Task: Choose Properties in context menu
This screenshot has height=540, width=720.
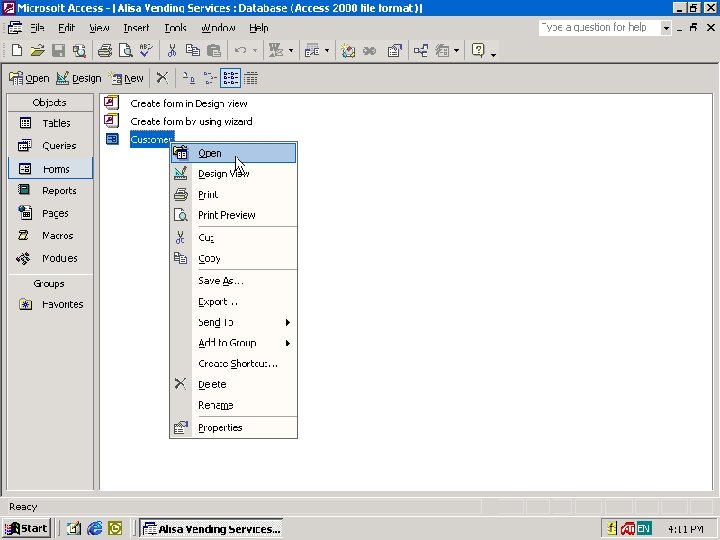Action: [234, 428]
